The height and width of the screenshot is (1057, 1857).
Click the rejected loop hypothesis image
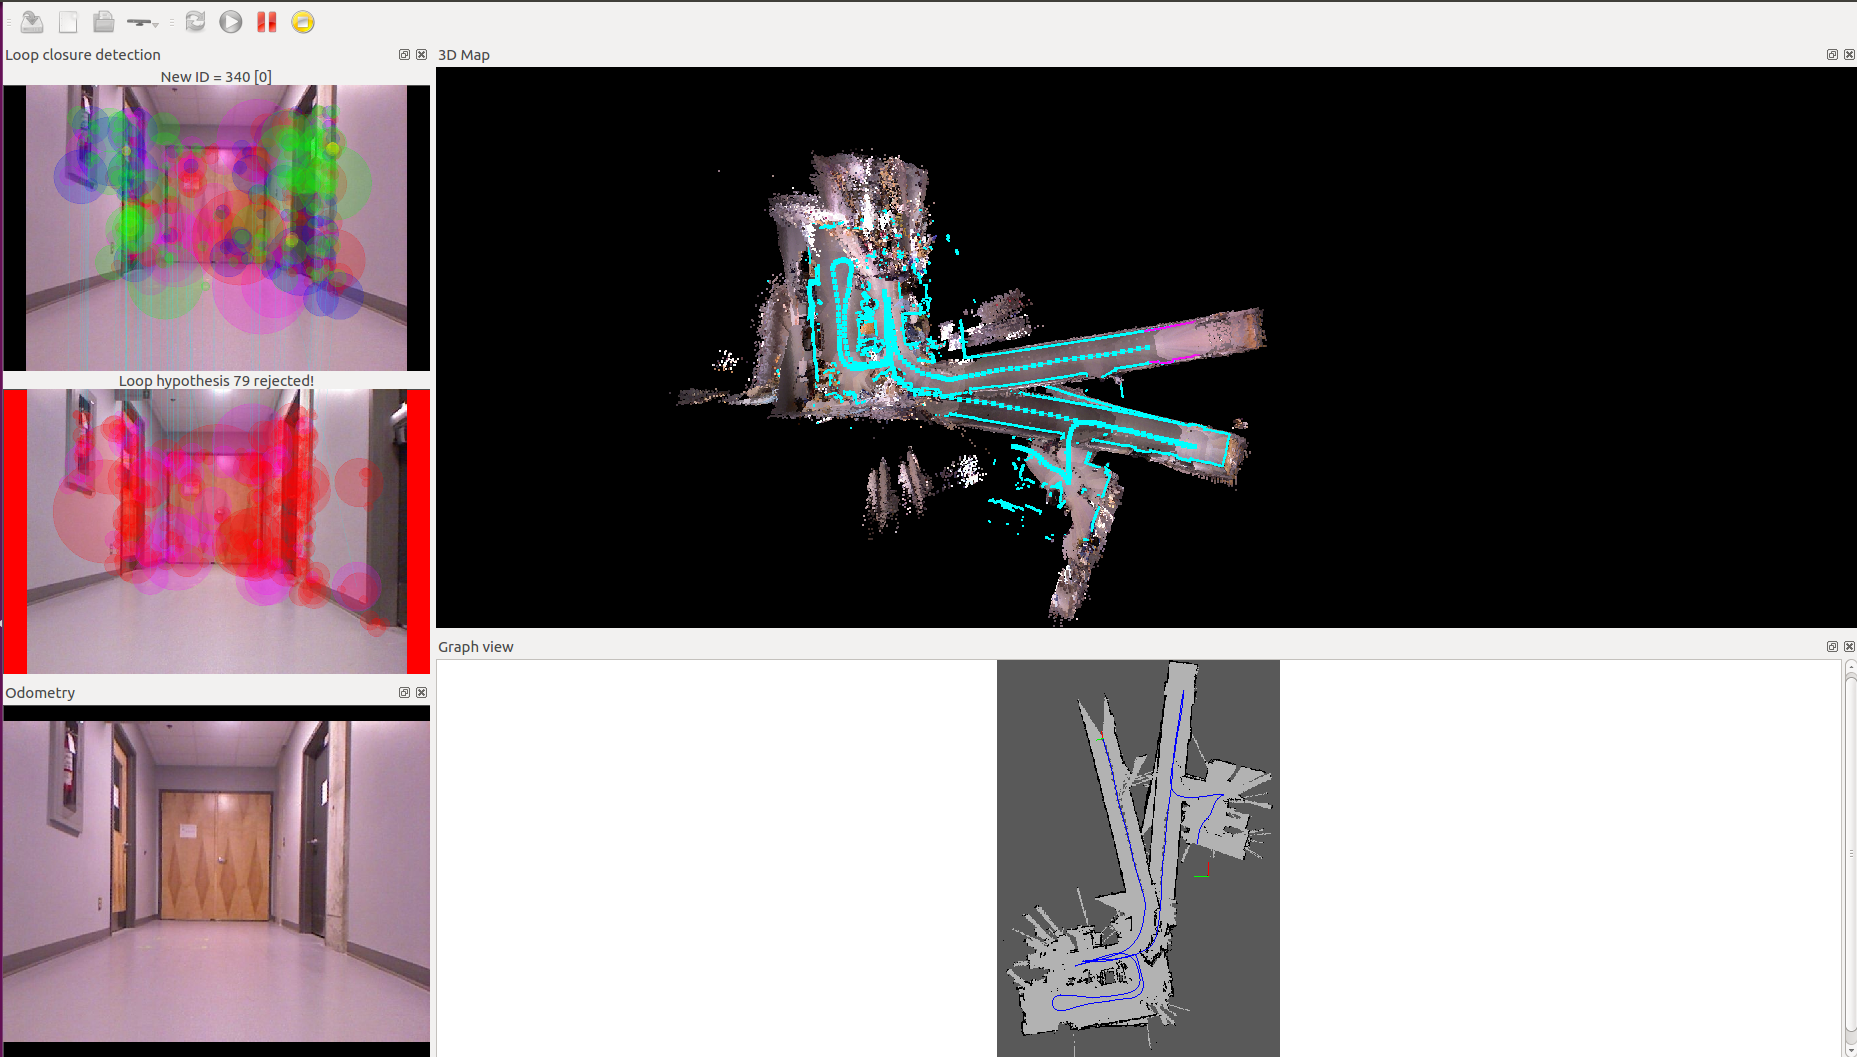(216, 531)
